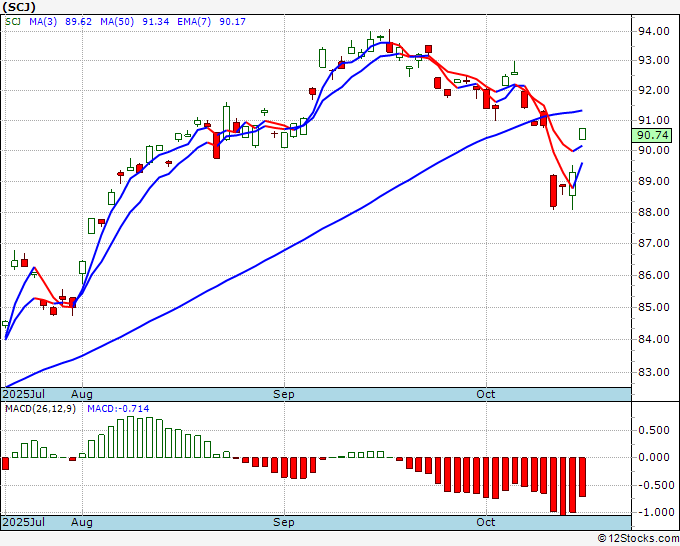680x546 pixels.
Task: Click the 86.00 price axis label
Action: (x=653, y=275)
